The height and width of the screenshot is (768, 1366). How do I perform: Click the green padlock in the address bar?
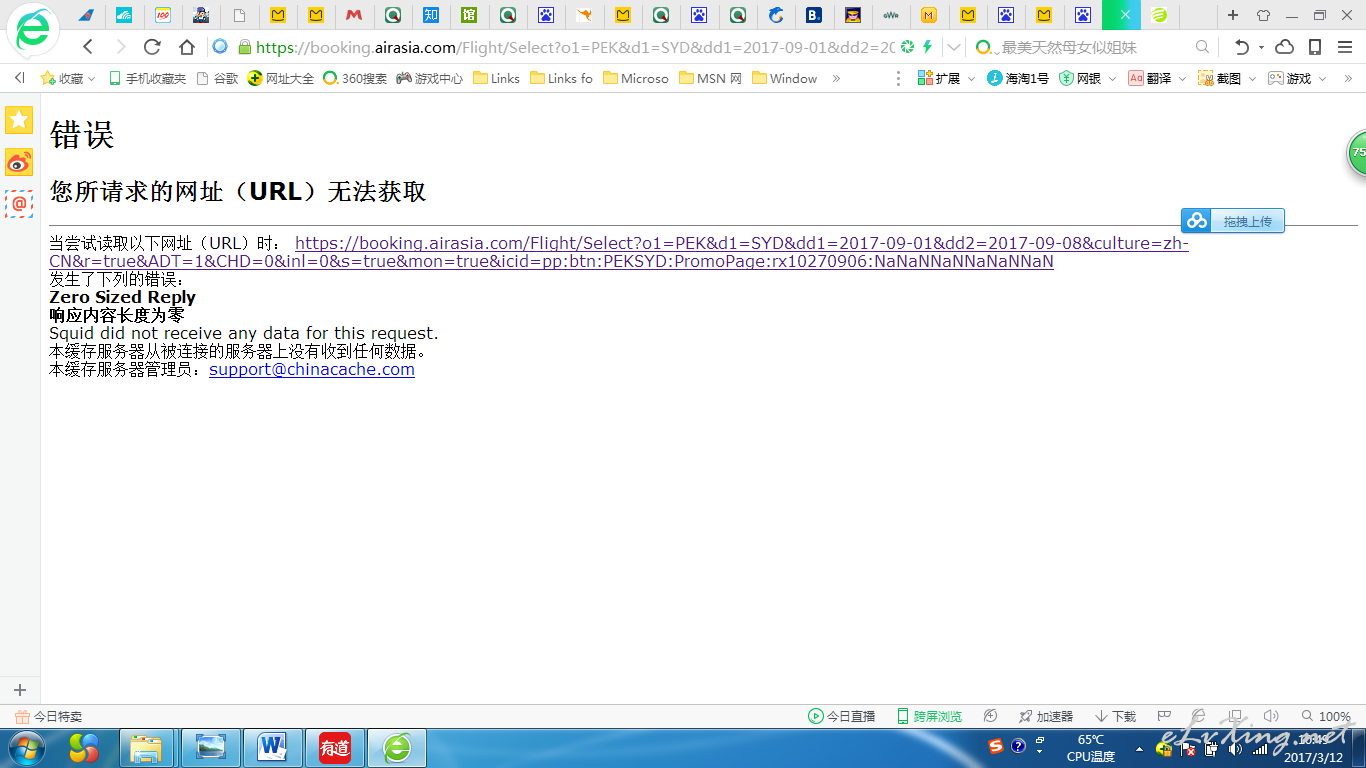tap(245, 47)
